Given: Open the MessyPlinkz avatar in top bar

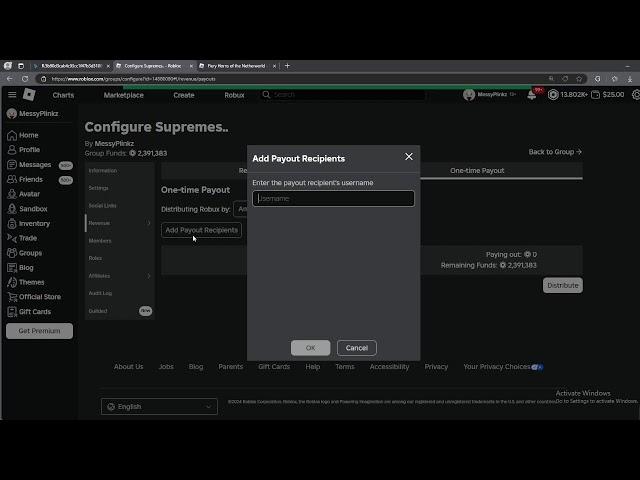Looking at the screenshot, I should (469, 95).
